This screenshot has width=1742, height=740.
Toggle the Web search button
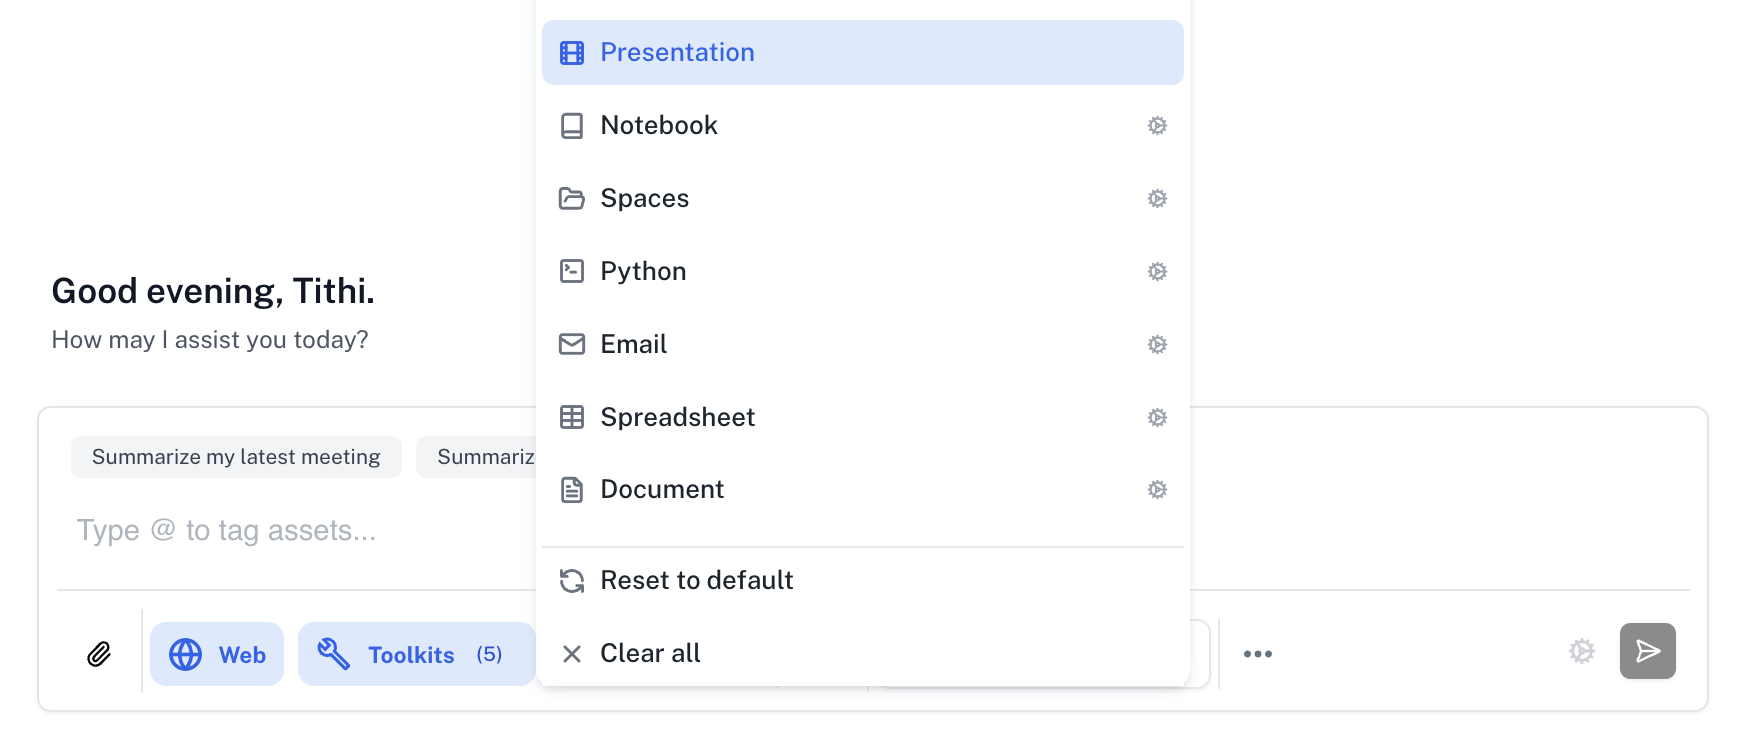coord(217,654)
